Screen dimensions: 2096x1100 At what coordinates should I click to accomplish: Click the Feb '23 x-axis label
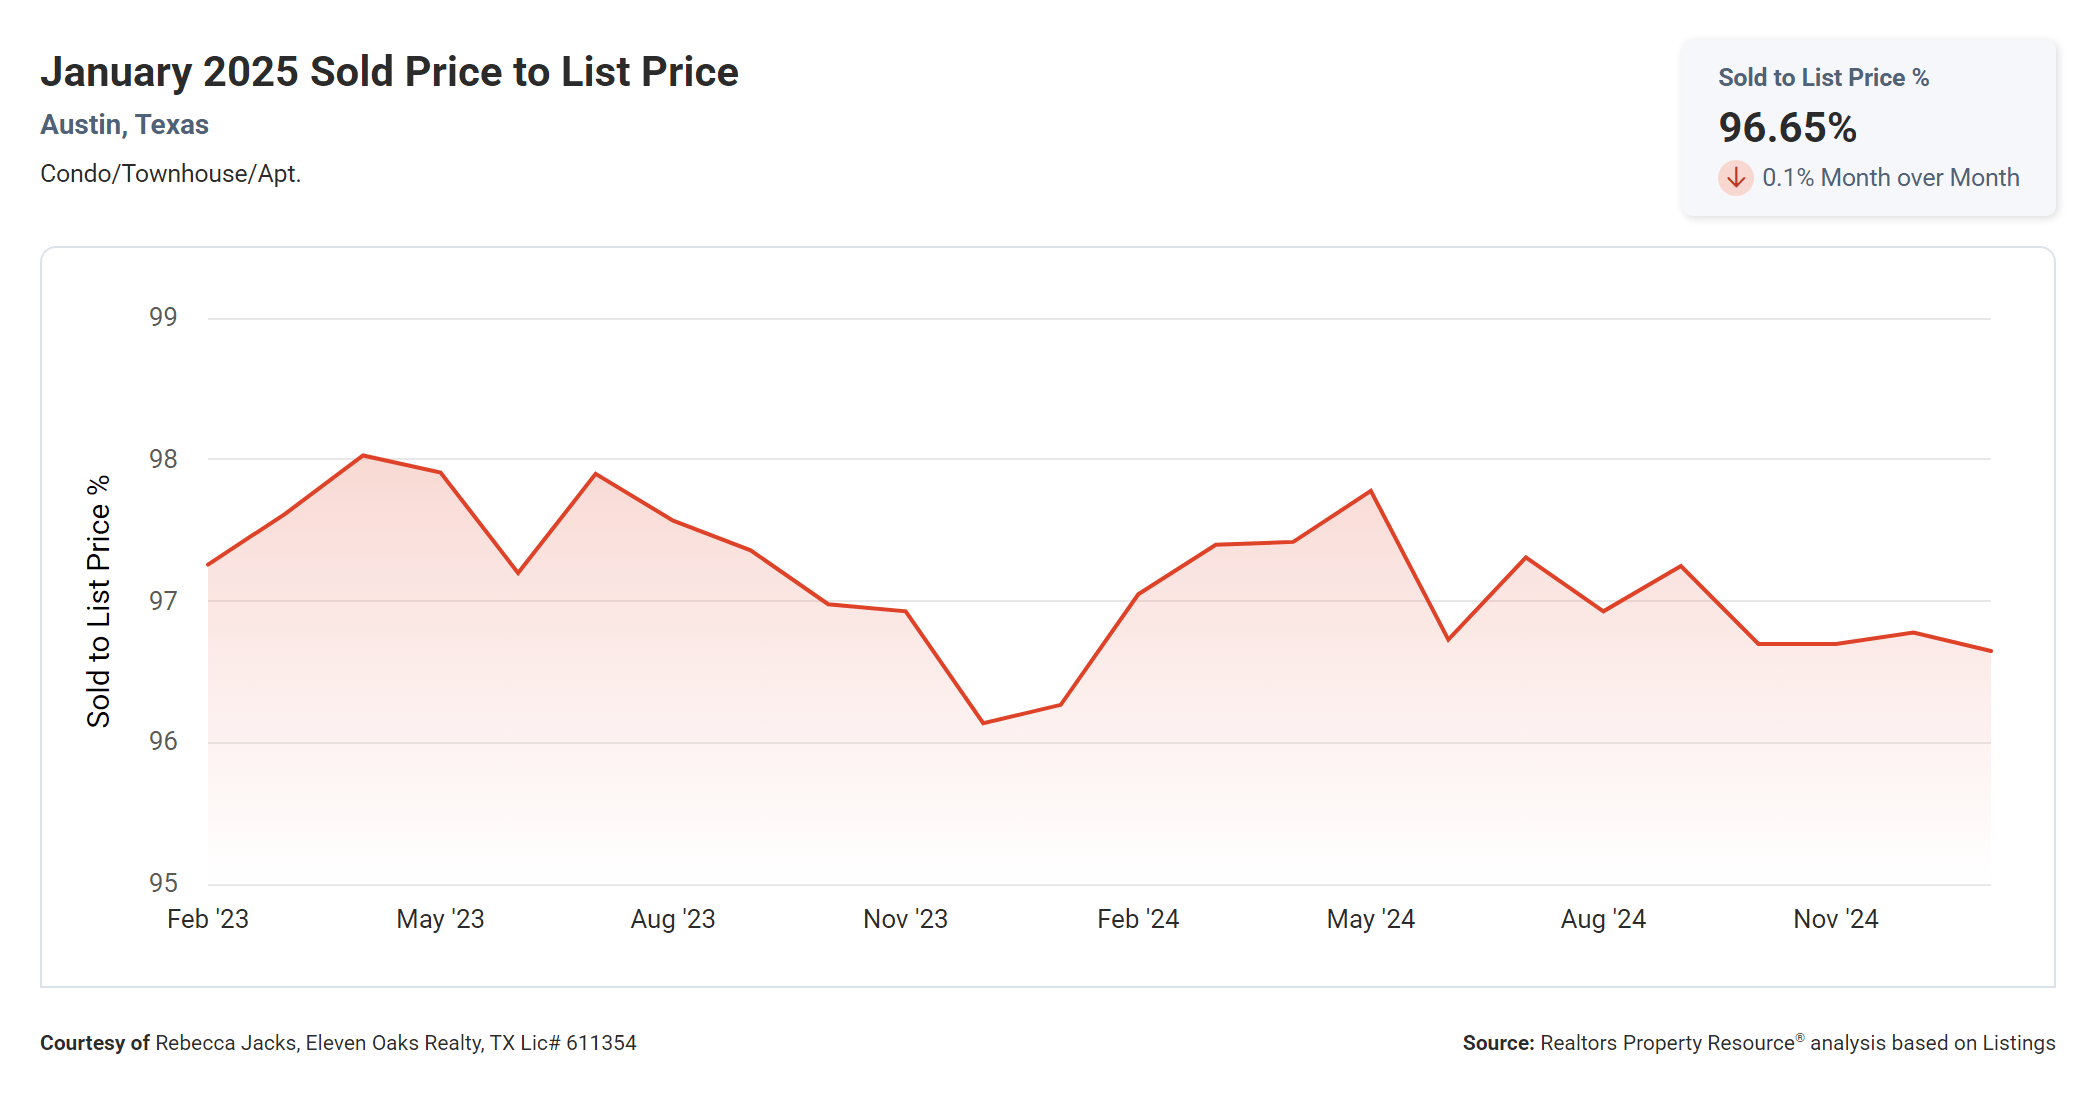pos(208,919)
